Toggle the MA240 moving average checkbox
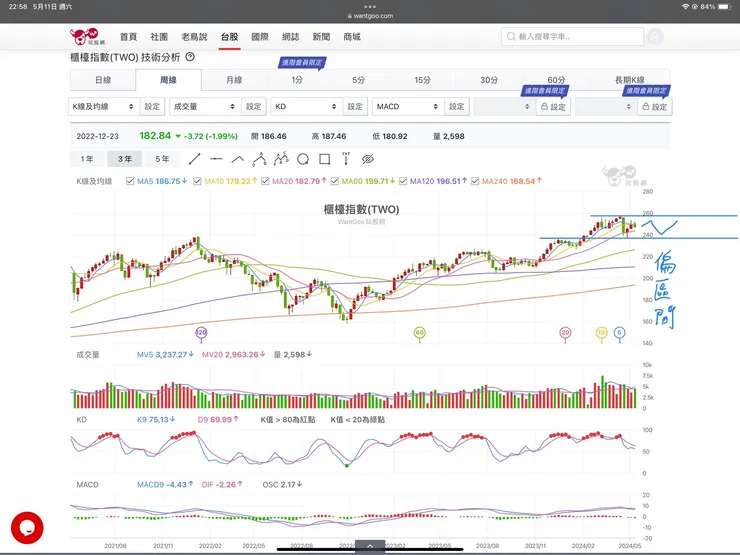The height and width of the screenshot is (555, 740). click(x=474, y=181)
